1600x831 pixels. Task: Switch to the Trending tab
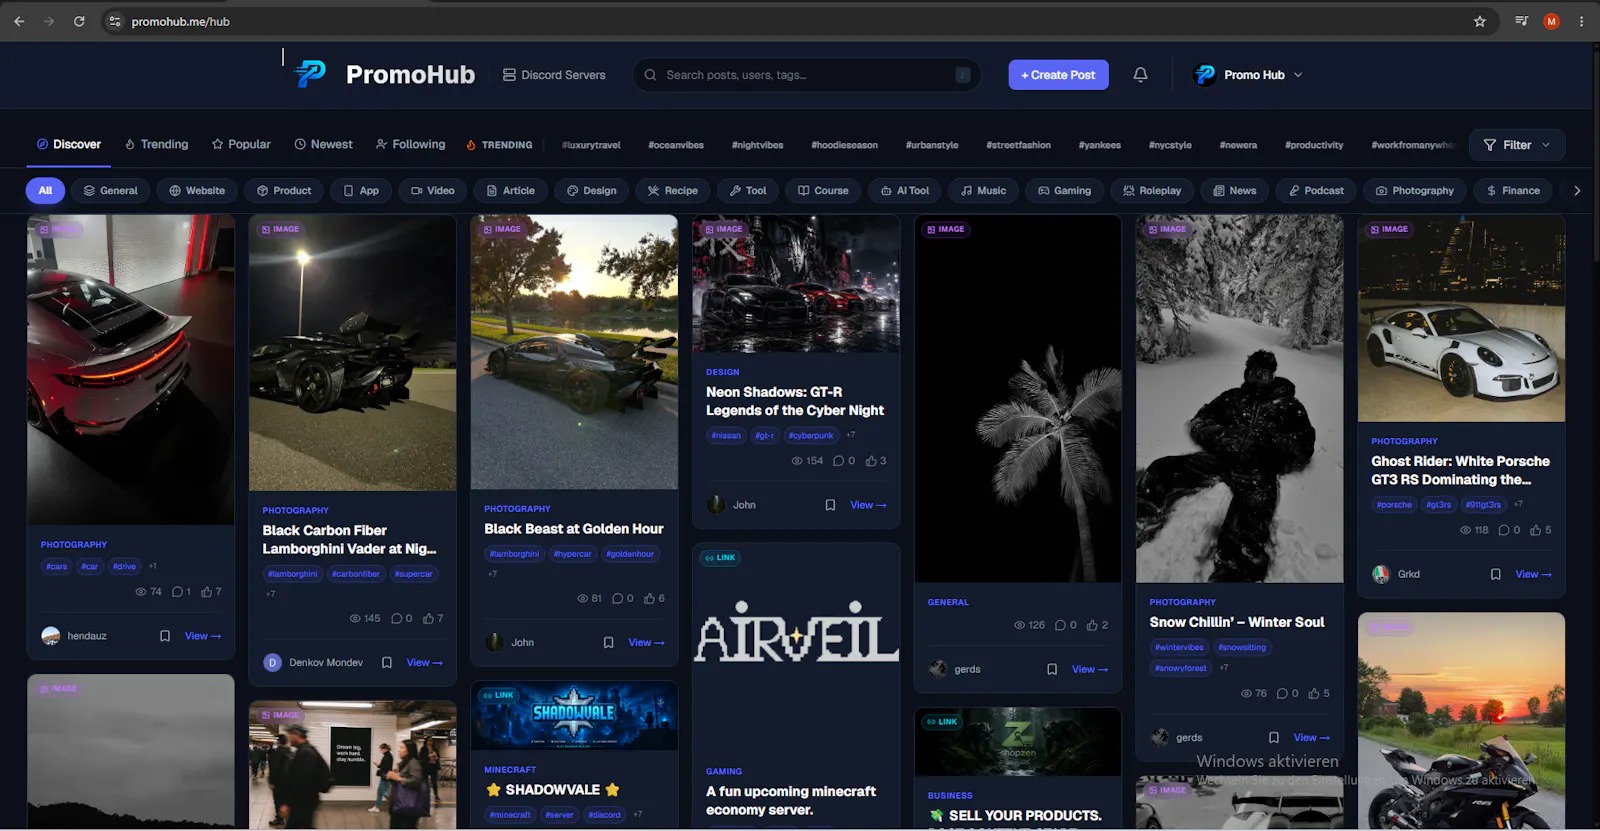[157, 145]
